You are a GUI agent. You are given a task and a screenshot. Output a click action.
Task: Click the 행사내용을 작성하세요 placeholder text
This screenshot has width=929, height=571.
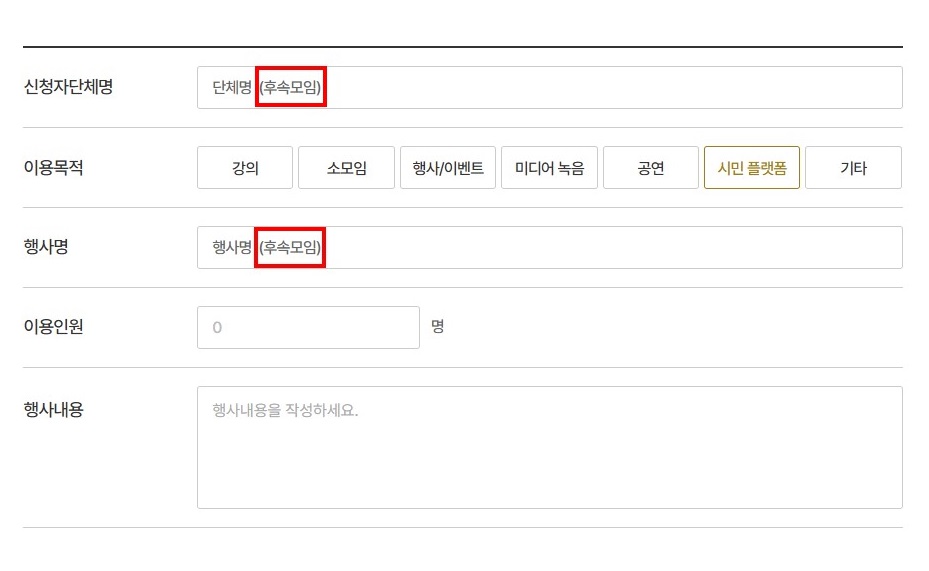click(x=285, y=410)
